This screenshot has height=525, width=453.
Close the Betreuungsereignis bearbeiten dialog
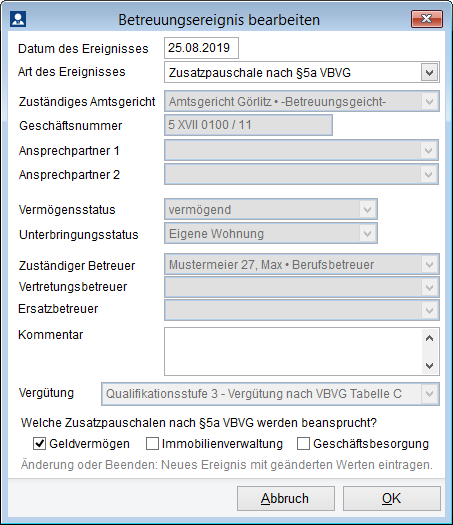427,19
